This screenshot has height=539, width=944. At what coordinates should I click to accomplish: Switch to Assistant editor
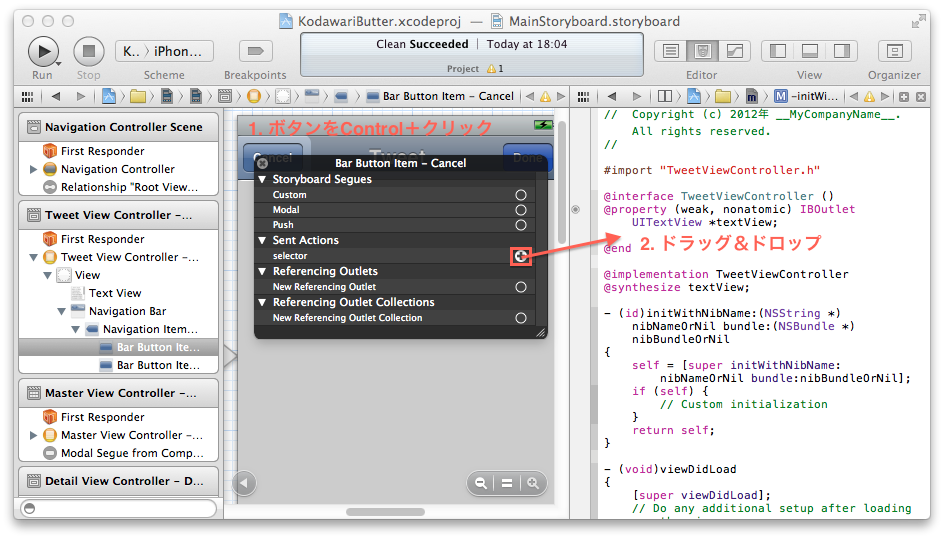(702, 51)
